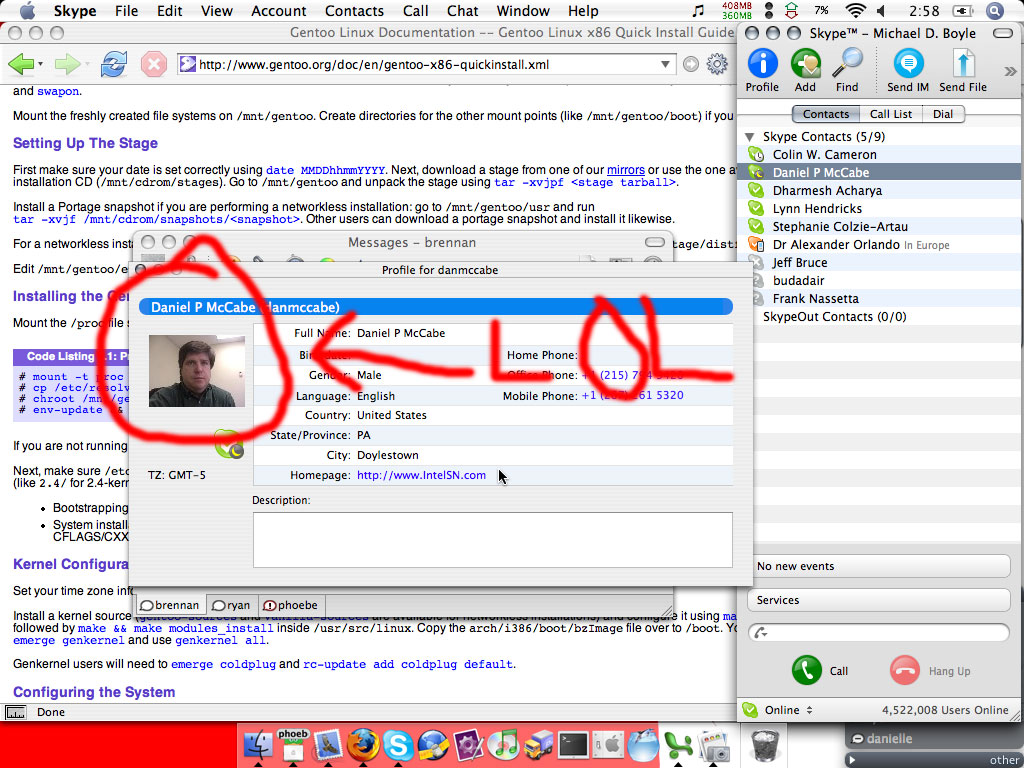
Task: Open System Preferences from the Dock
Action: [609, 744]
